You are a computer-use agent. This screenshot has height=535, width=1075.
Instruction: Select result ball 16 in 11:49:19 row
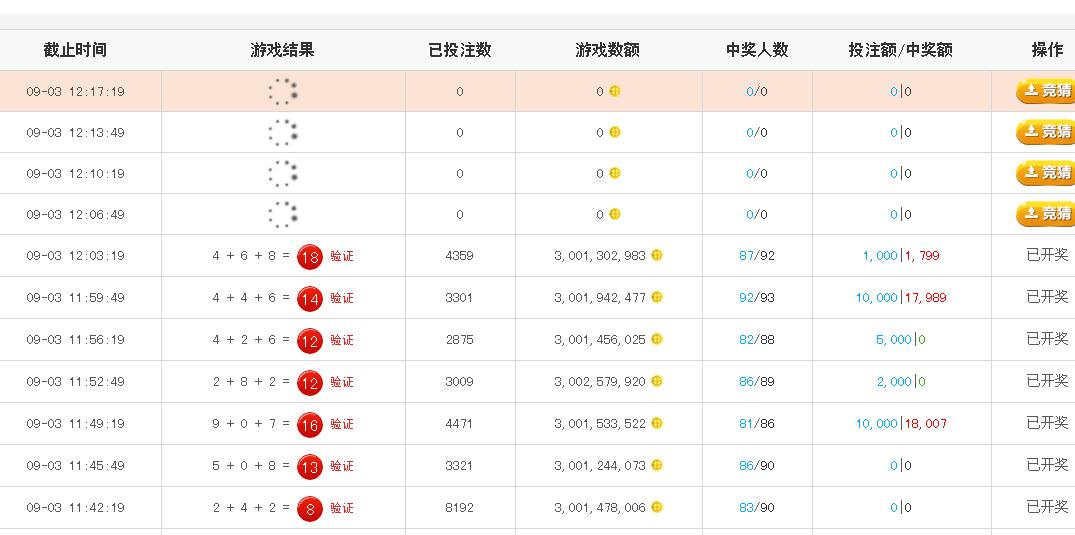click(310, 424)
